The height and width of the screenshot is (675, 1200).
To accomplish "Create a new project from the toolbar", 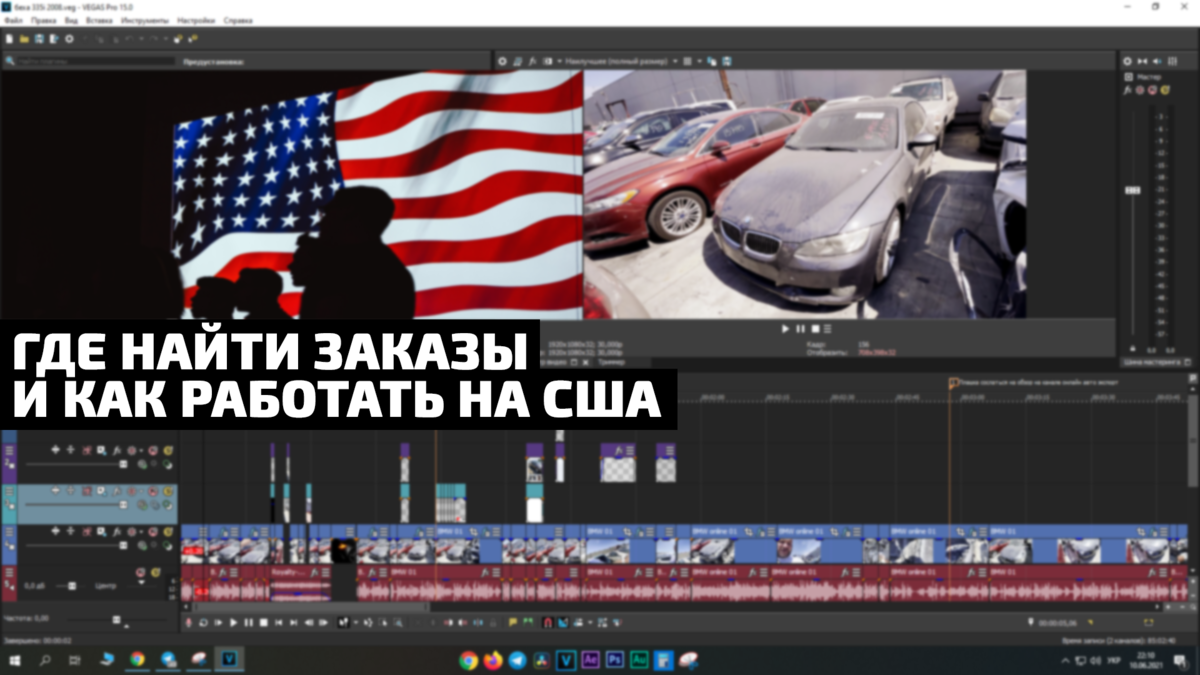I will [x=10, y=39].
